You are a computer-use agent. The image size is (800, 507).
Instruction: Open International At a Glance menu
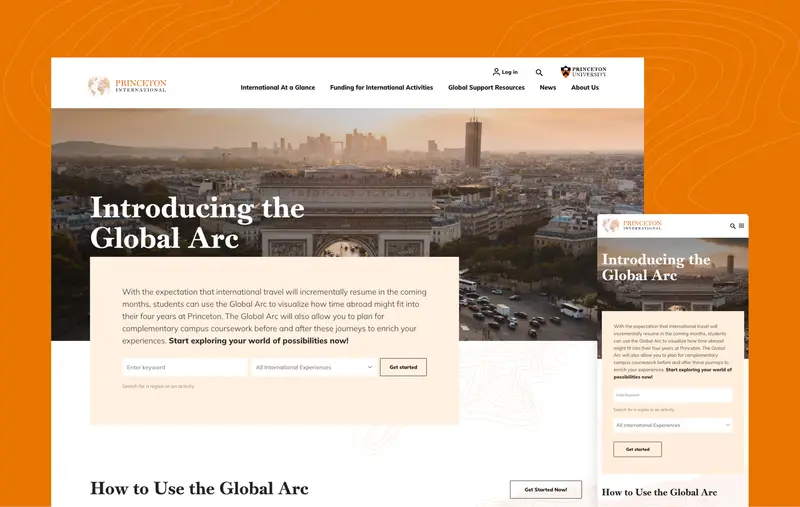278,88
